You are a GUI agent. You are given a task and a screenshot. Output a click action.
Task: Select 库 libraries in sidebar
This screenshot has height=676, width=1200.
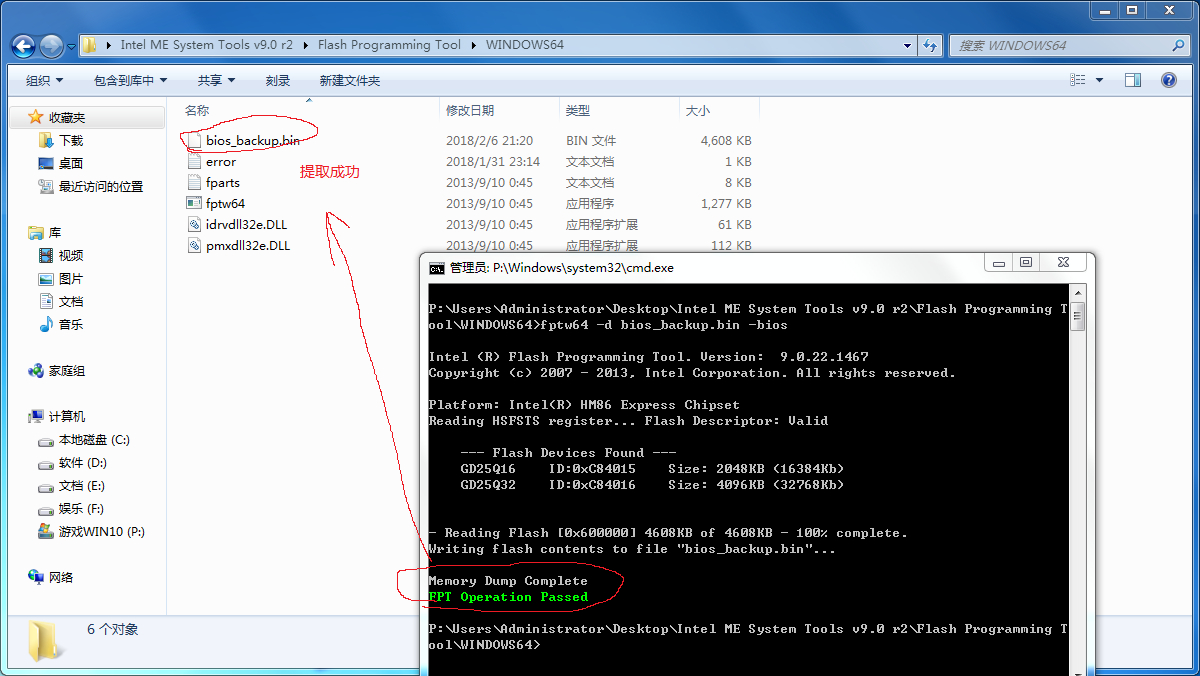(55, 233)
